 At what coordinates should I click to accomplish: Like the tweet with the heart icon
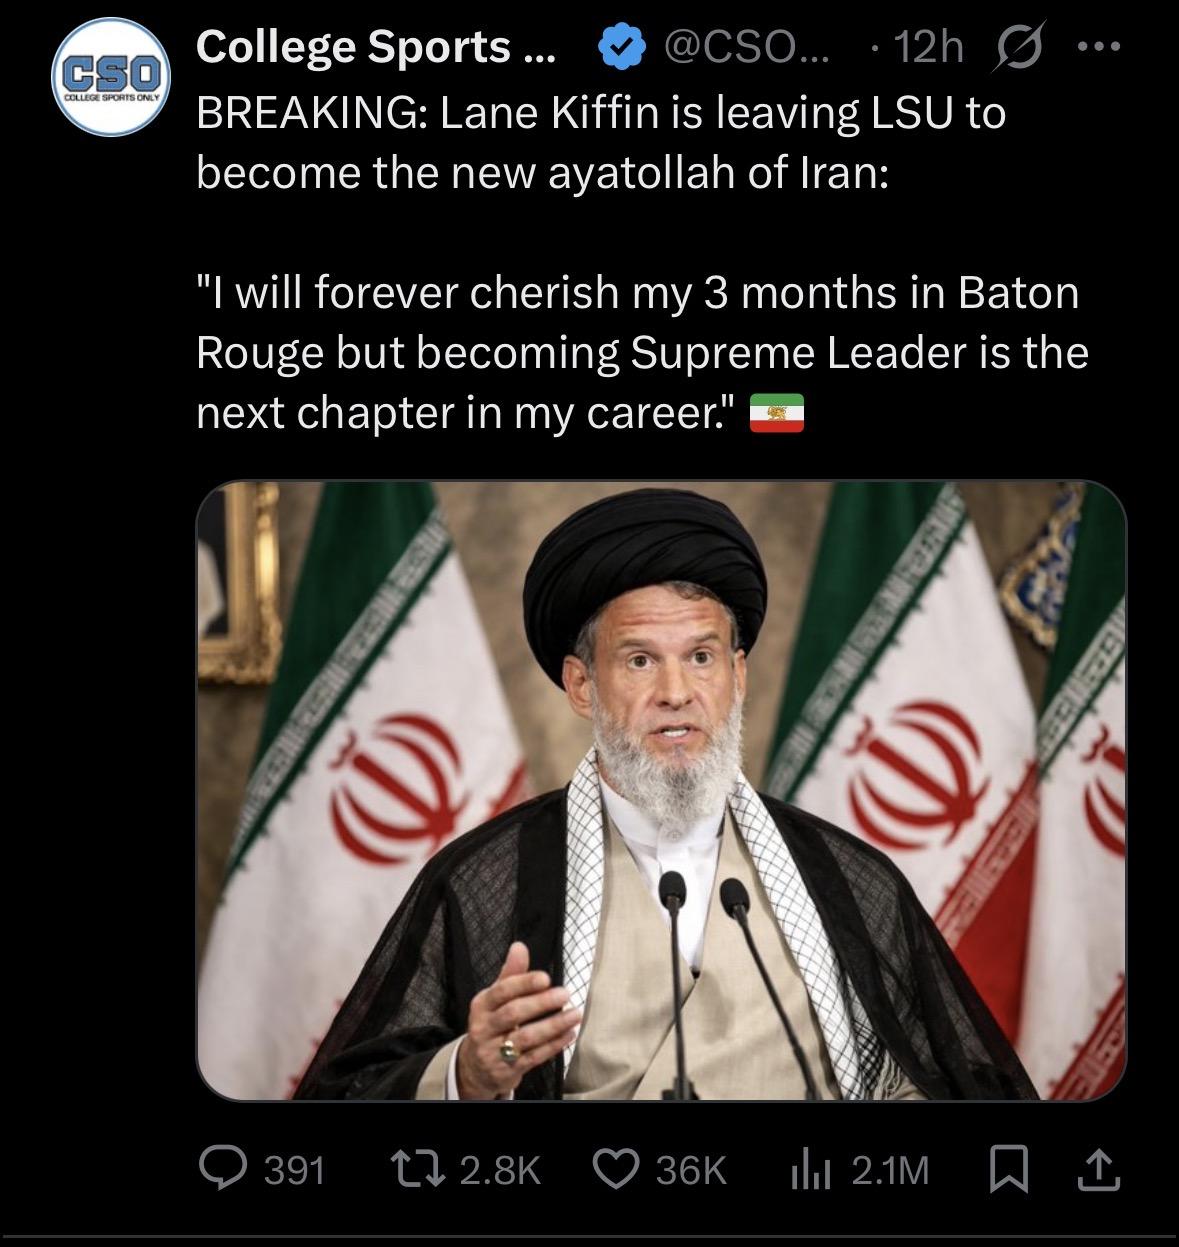617,1168
